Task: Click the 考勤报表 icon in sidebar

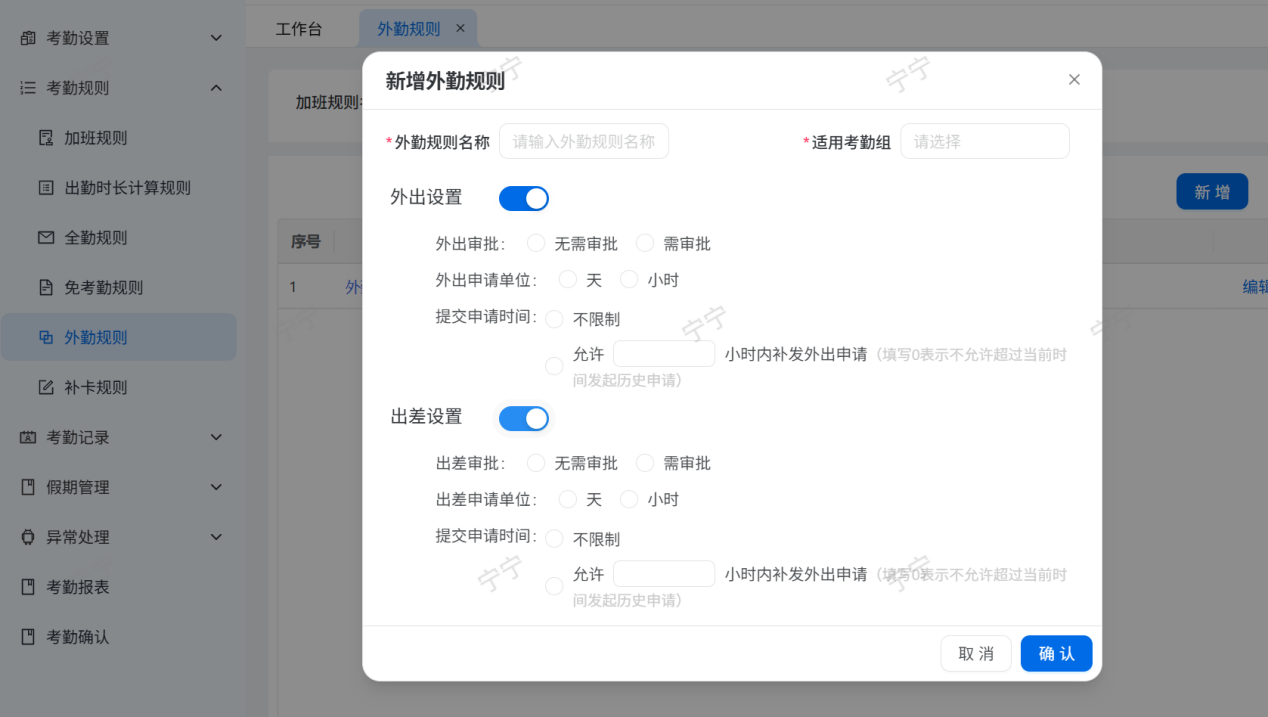Action: [28, 587]
